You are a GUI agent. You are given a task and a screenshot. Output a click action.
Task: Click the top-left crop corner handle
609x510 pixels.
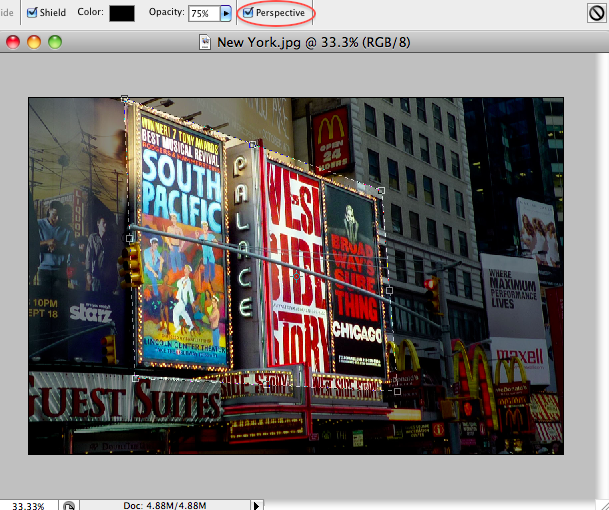coord(124,98)
